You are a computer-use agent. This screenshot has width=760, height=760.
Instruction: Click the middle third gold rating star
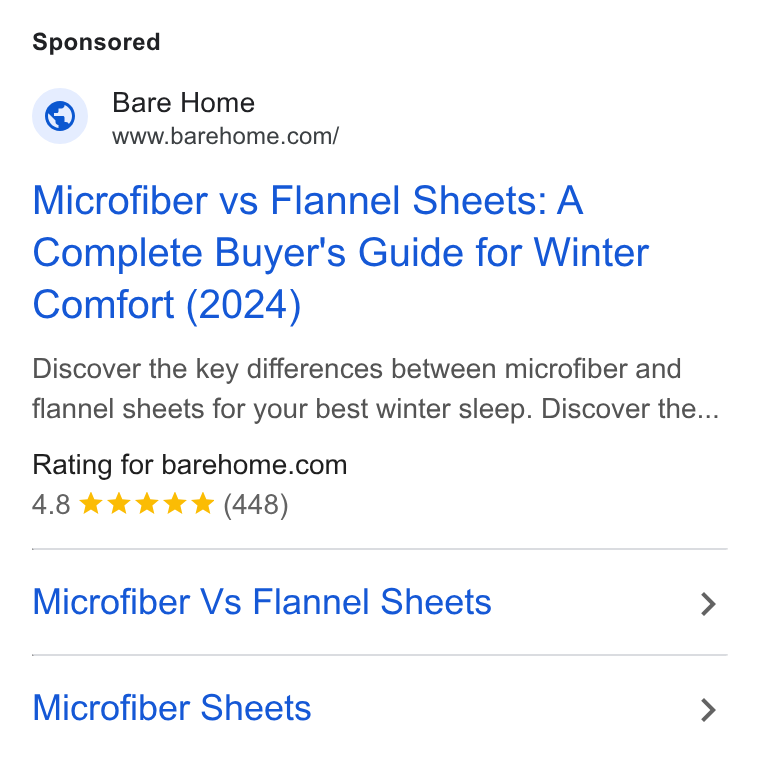(146, 503)
